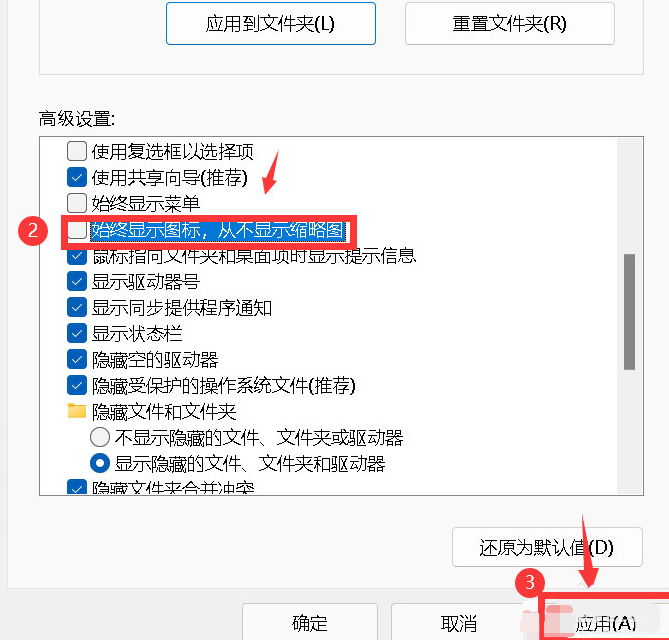Toggle 显示同步提供程序通知 checkbox
This screenshot has height=640, width=669.
[77, 308]
